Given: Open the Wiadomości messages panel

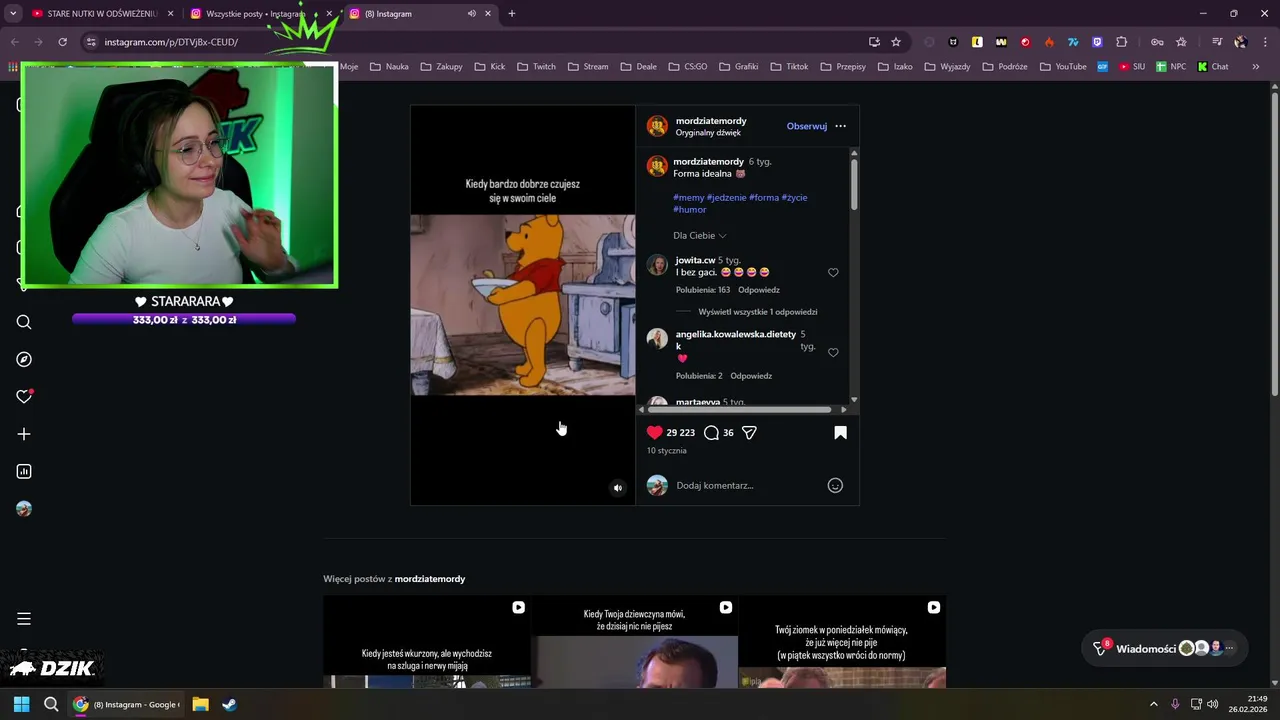Looking at the screenshot, I should coord(1166,648).
